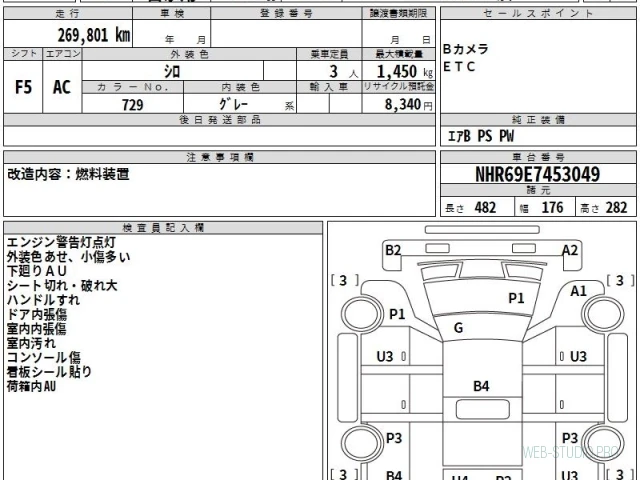
Task: Select the リサイクル預託金 header
Action: 399,87
